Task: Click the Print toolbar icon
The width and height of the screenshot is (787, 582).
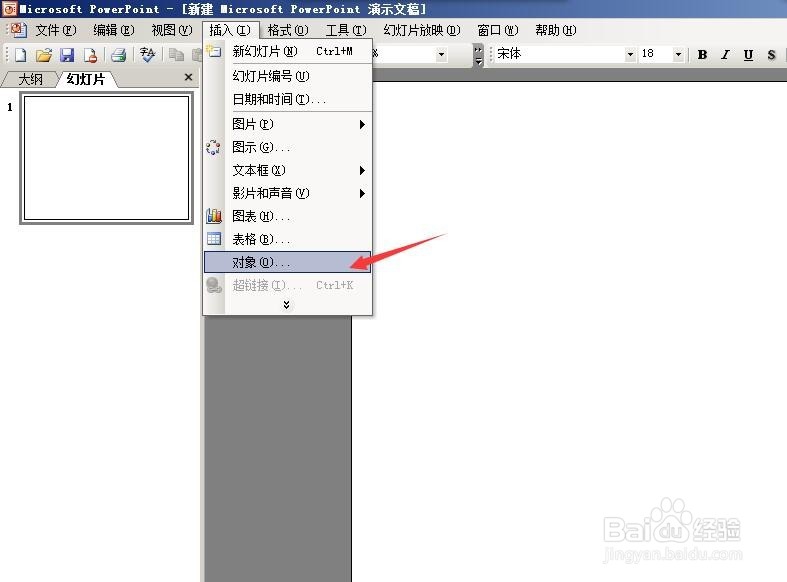Action: [x=118, y=55]
